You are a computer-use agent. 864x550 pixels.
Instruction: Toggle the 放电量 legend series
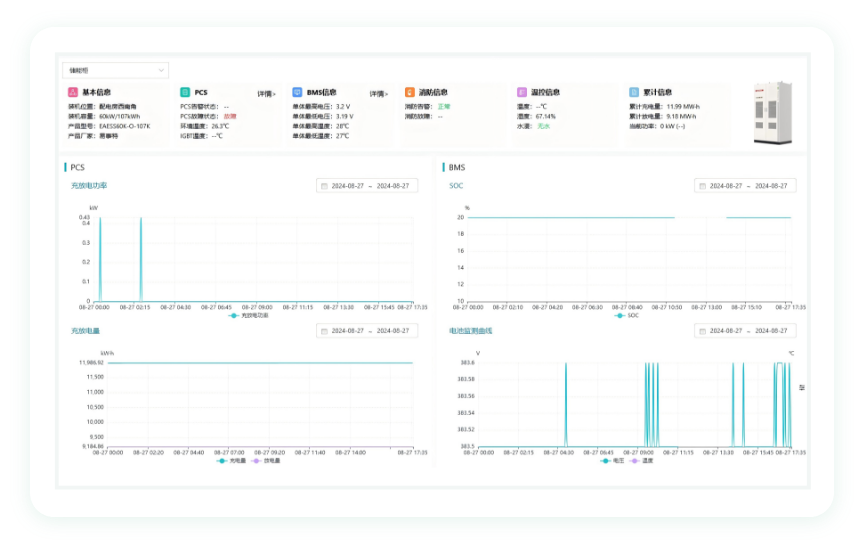pos(266,461)
